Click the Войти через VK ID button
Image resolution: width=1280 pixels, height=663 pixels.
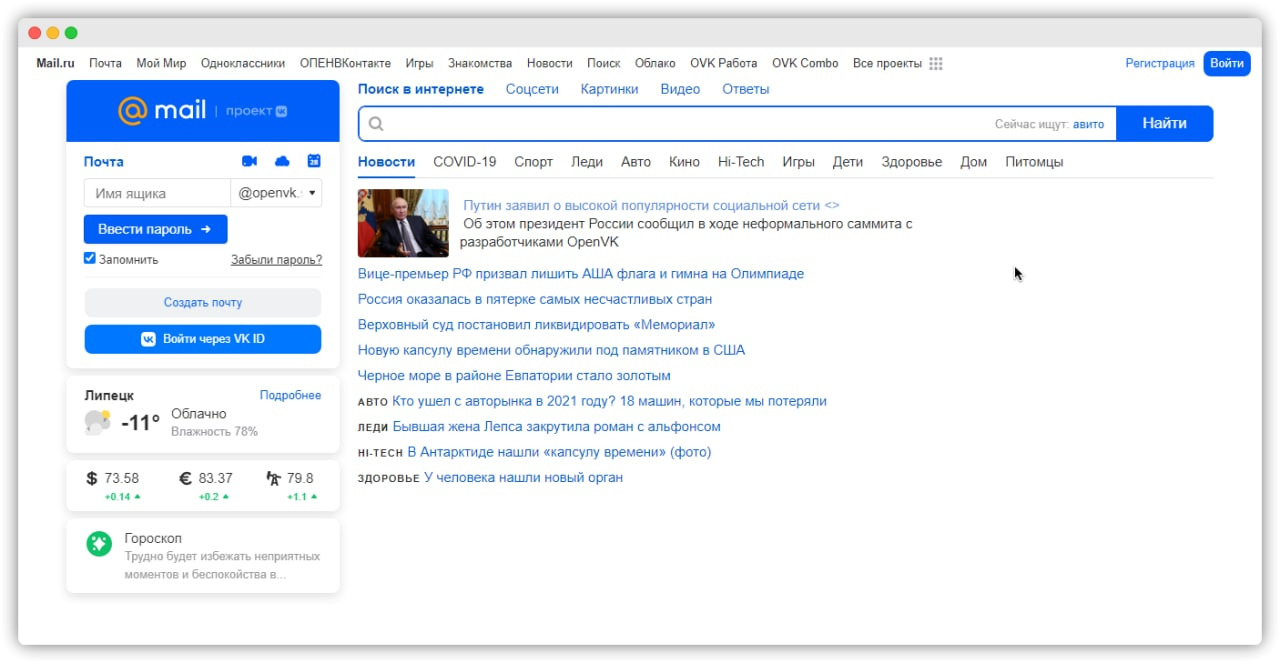point(203,339)
